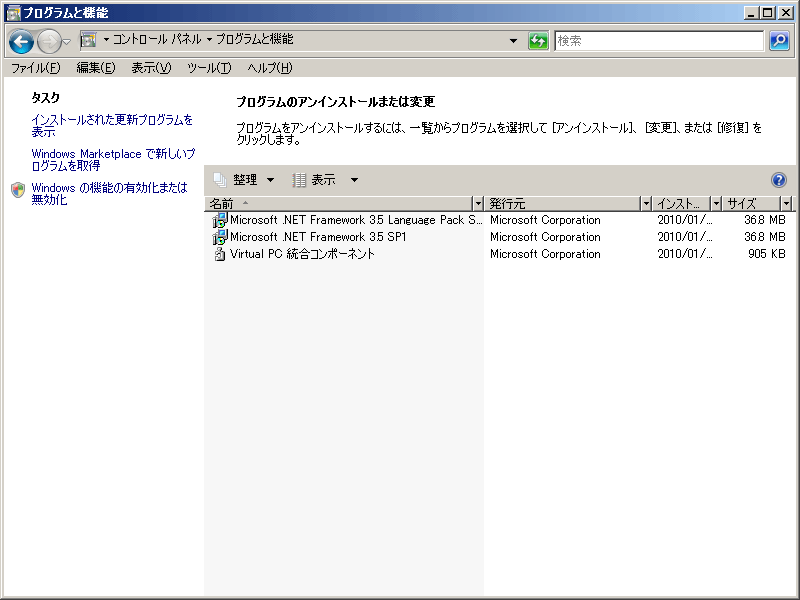The width and height of the screenshot is (800, 600).
Task: Close the プログラムと機能 window
Action: (x=786, y=13)
